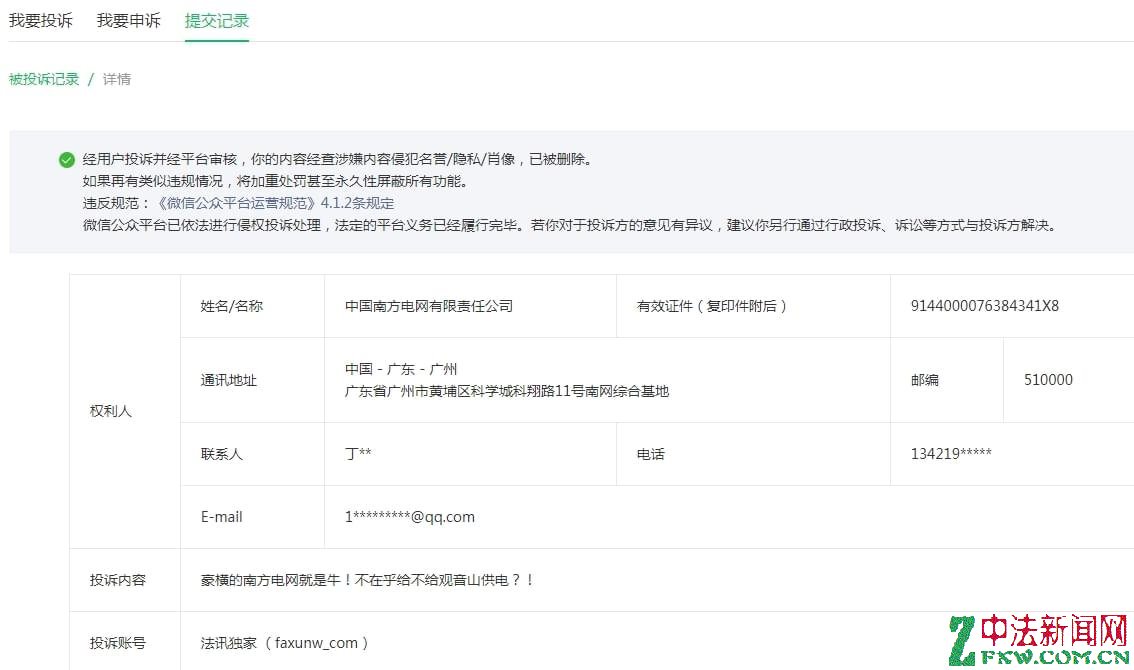
Task: Click the masked email address @qq.com
Action: click(x=410, y=517)
